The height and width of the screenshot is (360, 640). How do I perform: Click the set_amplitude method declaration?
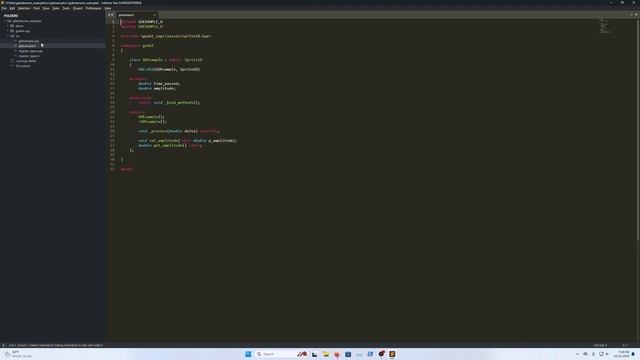(187, 140)
